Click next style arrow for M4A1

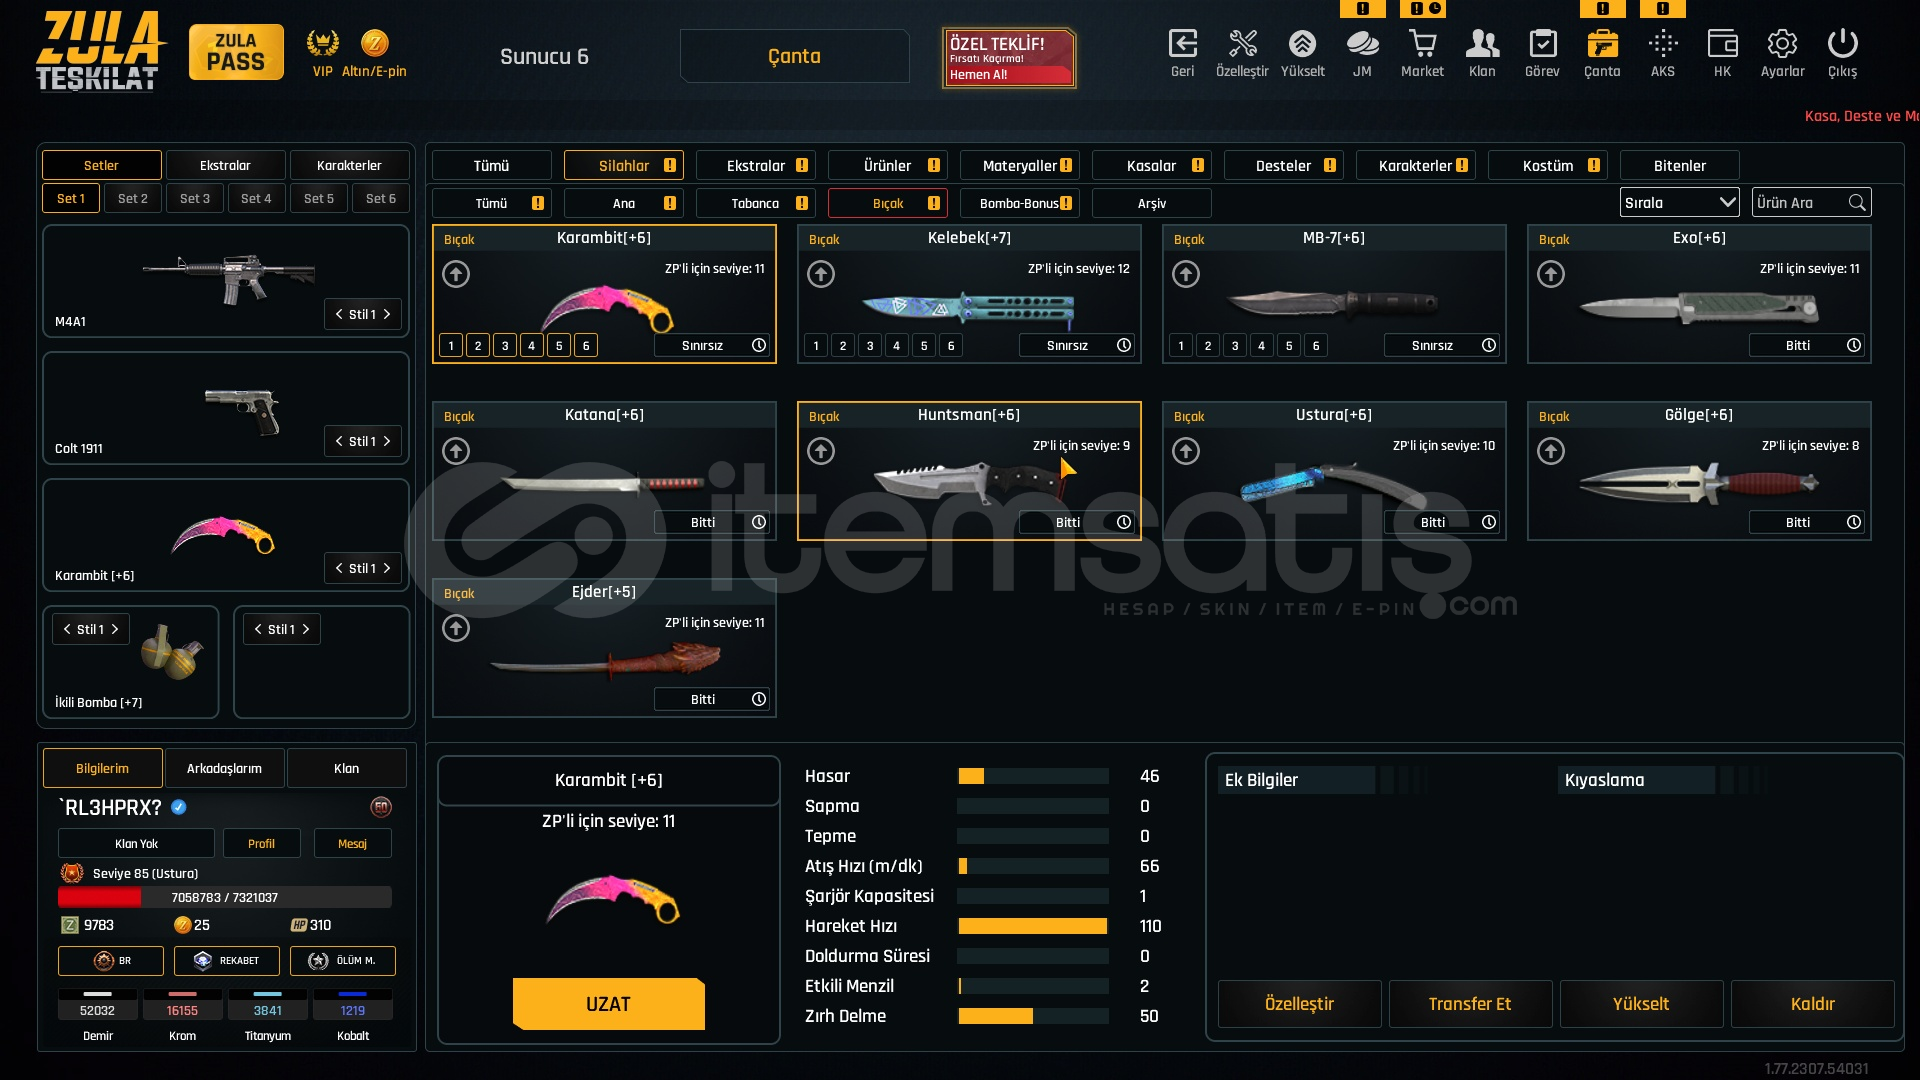click(x=387, y=314)
